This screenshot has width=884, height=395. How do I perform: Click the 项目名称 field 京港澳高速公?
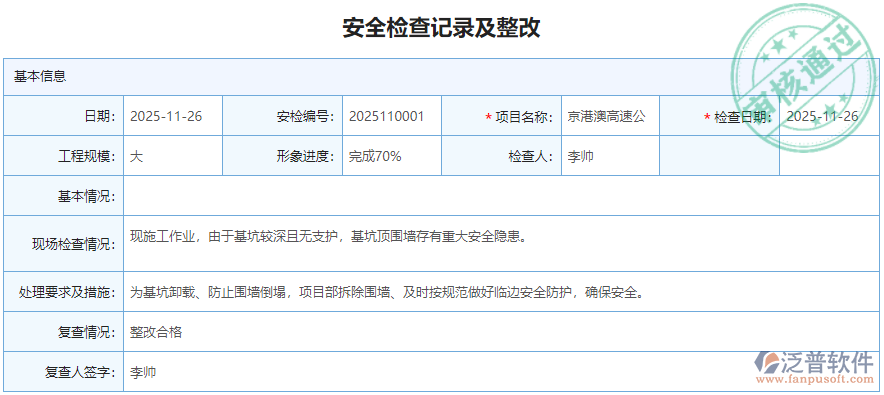tap(610, 116)
